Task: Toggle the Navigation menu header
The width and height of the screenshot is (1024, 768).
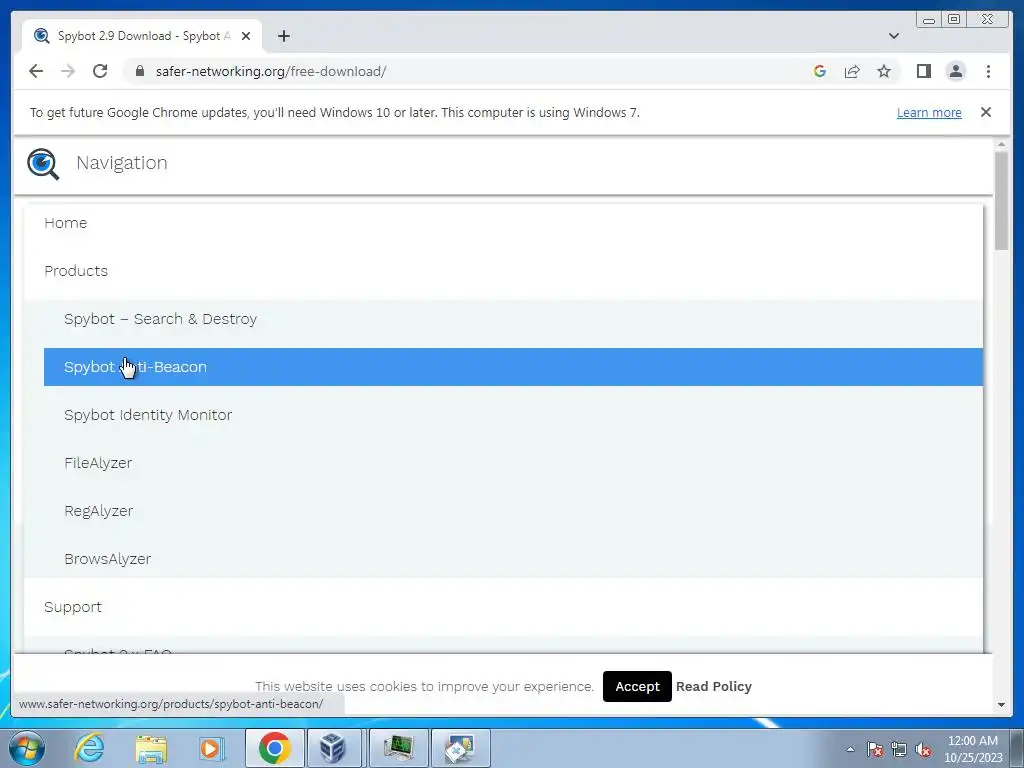Action: pyautogui.click(x=121, y=163)
